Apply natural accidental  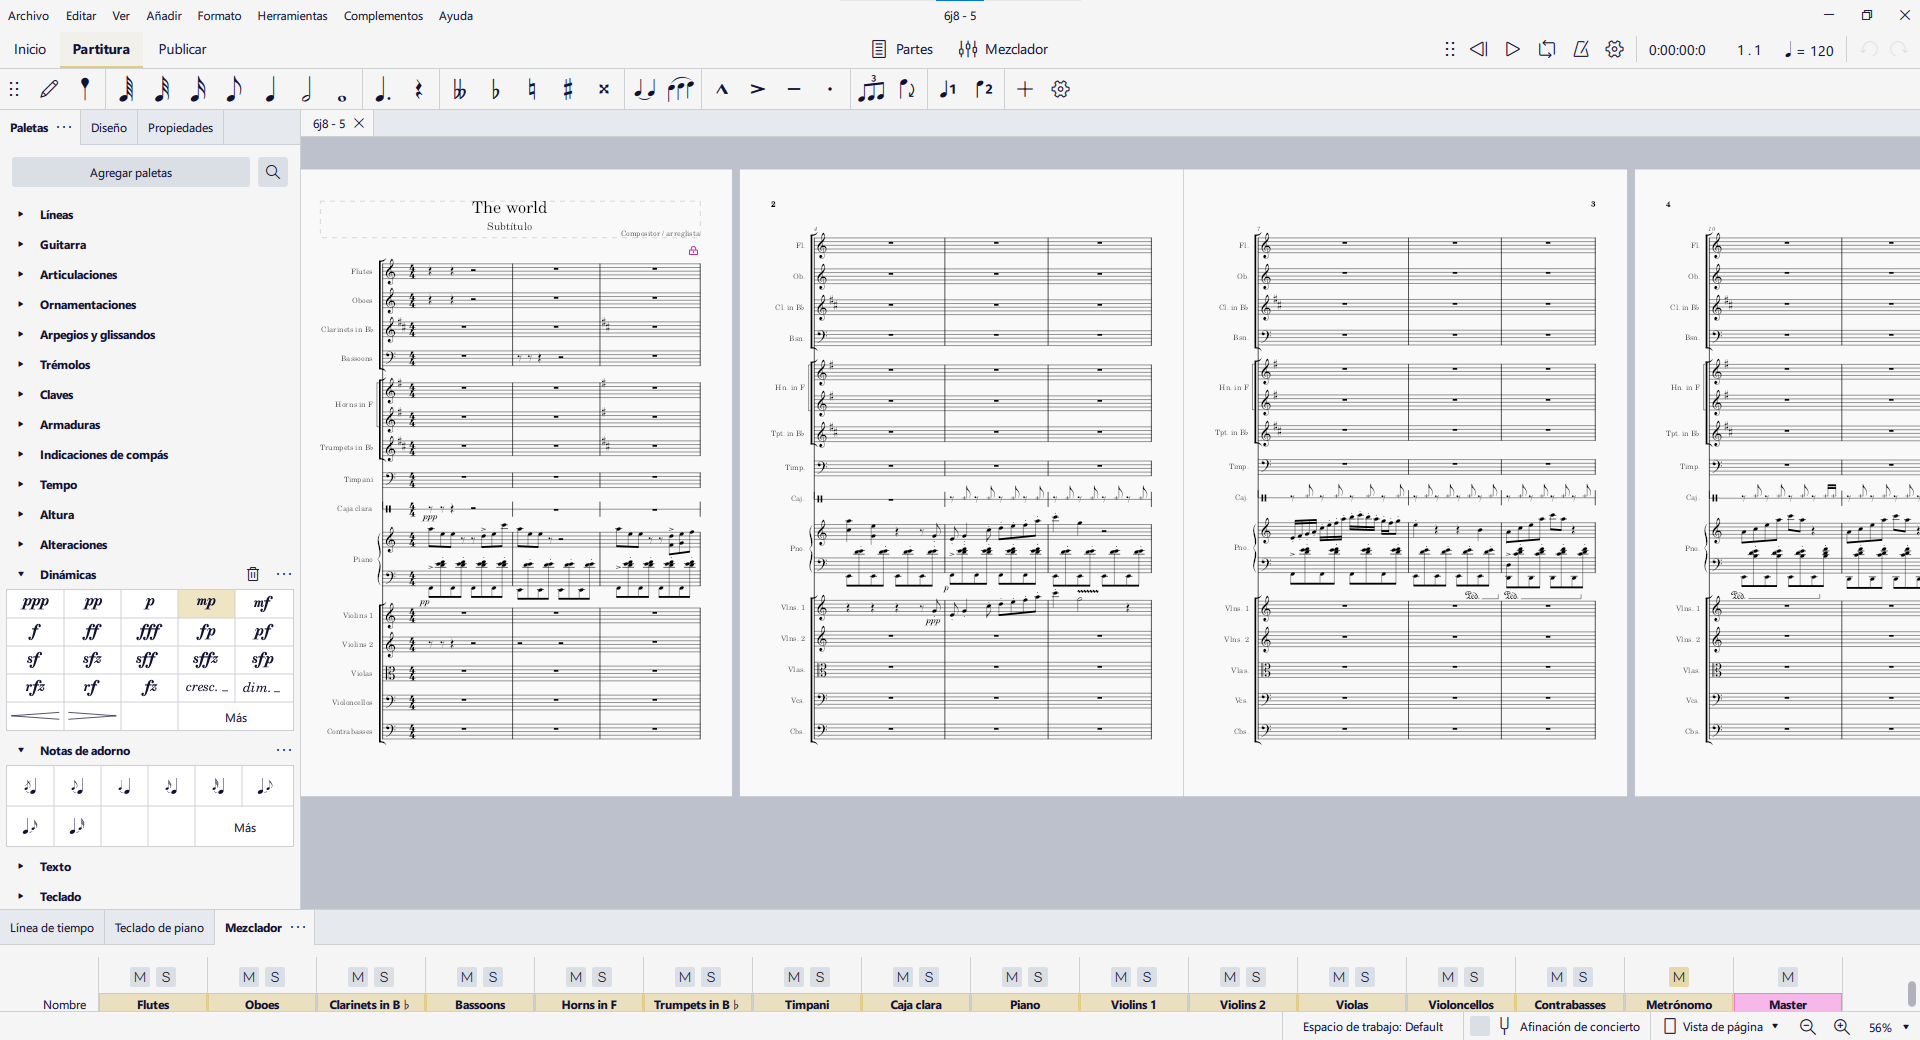[x=531, y=89]
